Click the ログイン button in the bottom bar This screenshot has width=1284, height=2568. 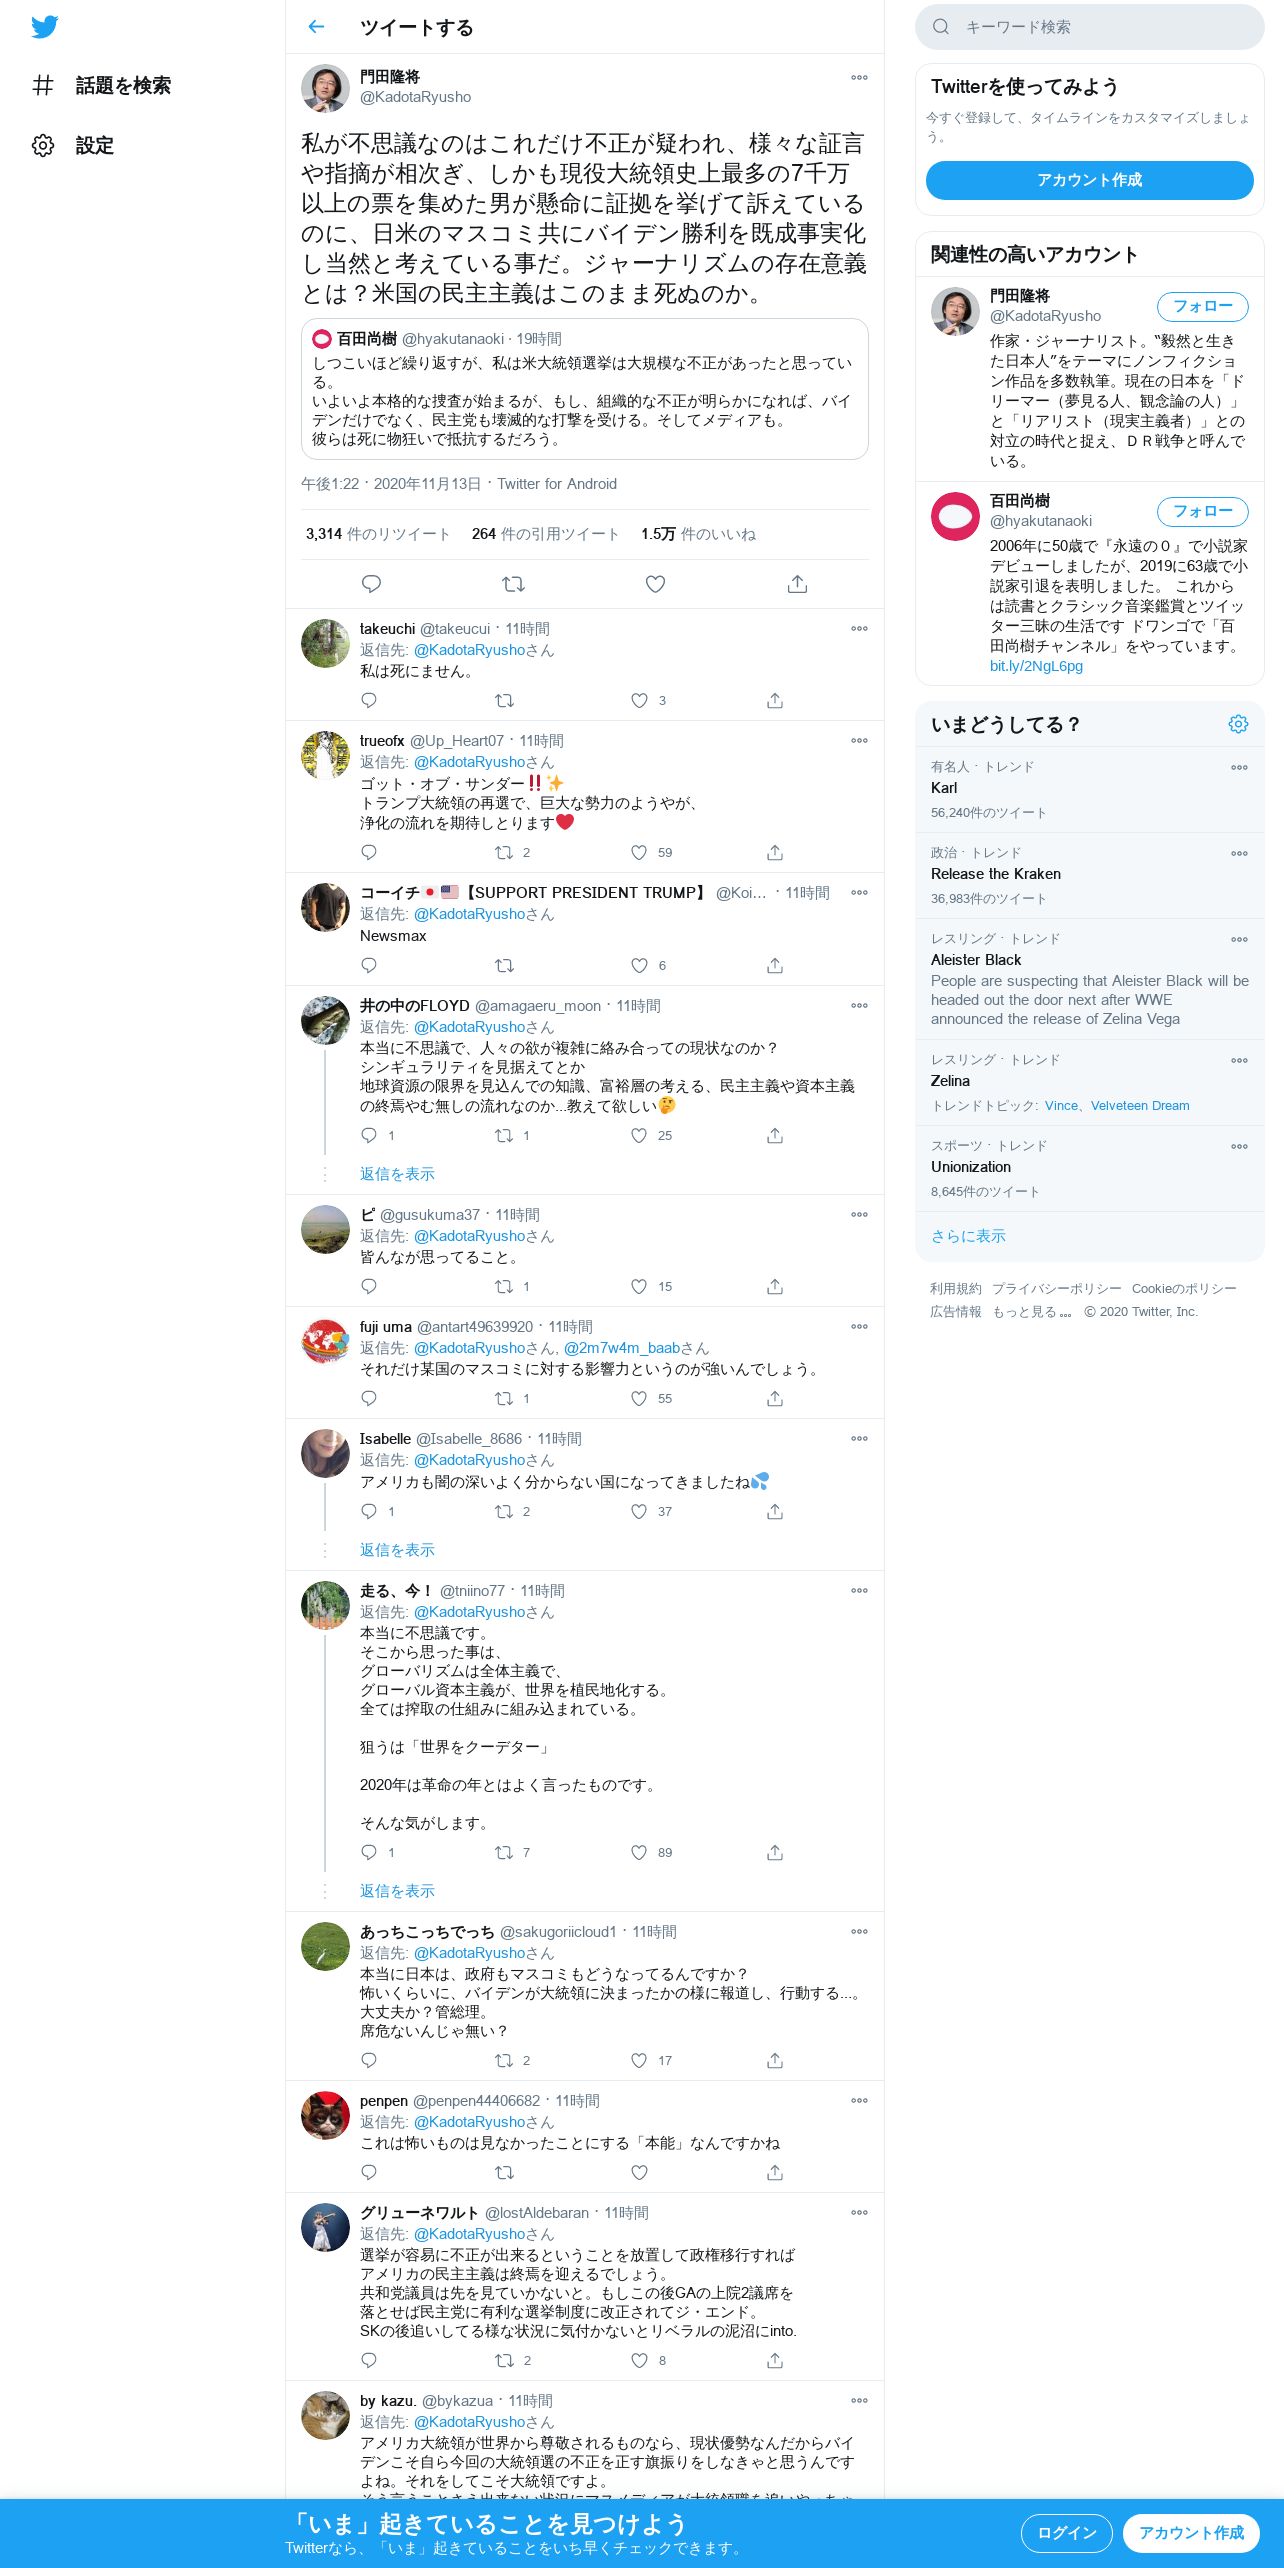coord(1067,2533)
